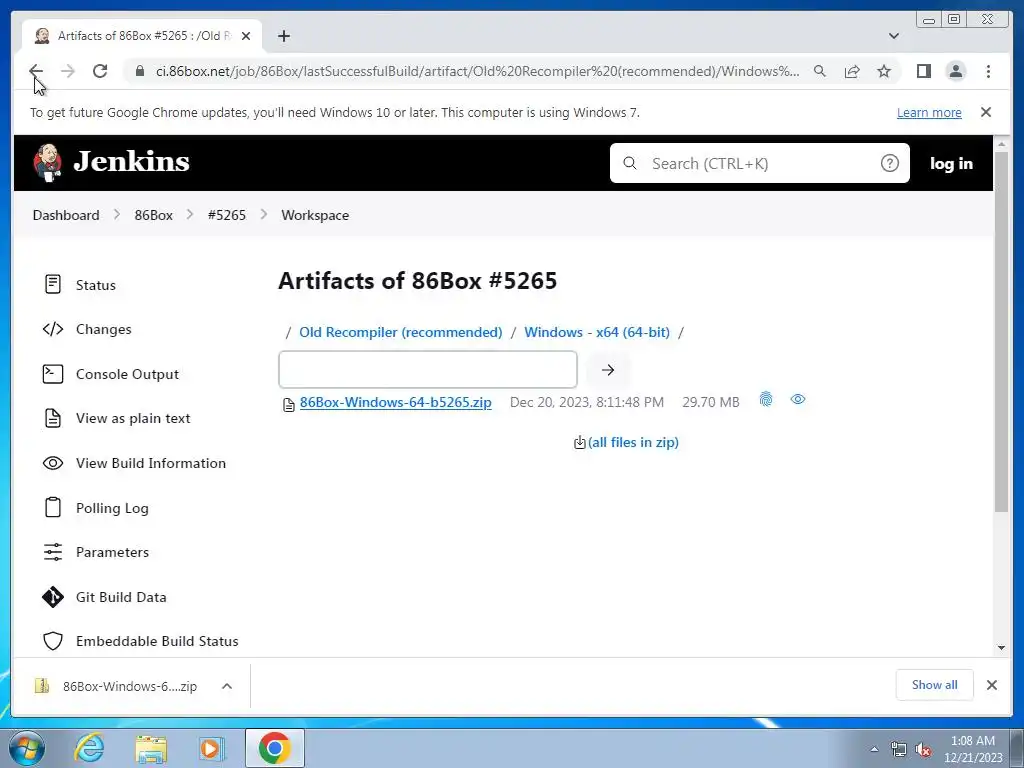
Task: Open Windows Explorer from taskbar
Action: 151,748
